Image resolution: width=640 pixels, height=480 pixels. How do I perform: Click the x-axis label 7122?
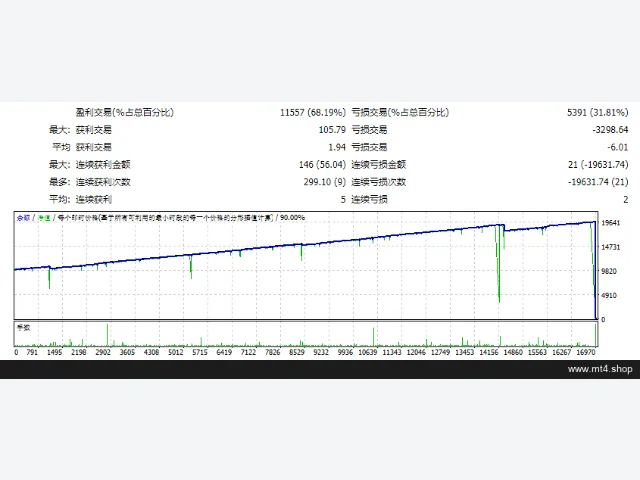[248, 352]
